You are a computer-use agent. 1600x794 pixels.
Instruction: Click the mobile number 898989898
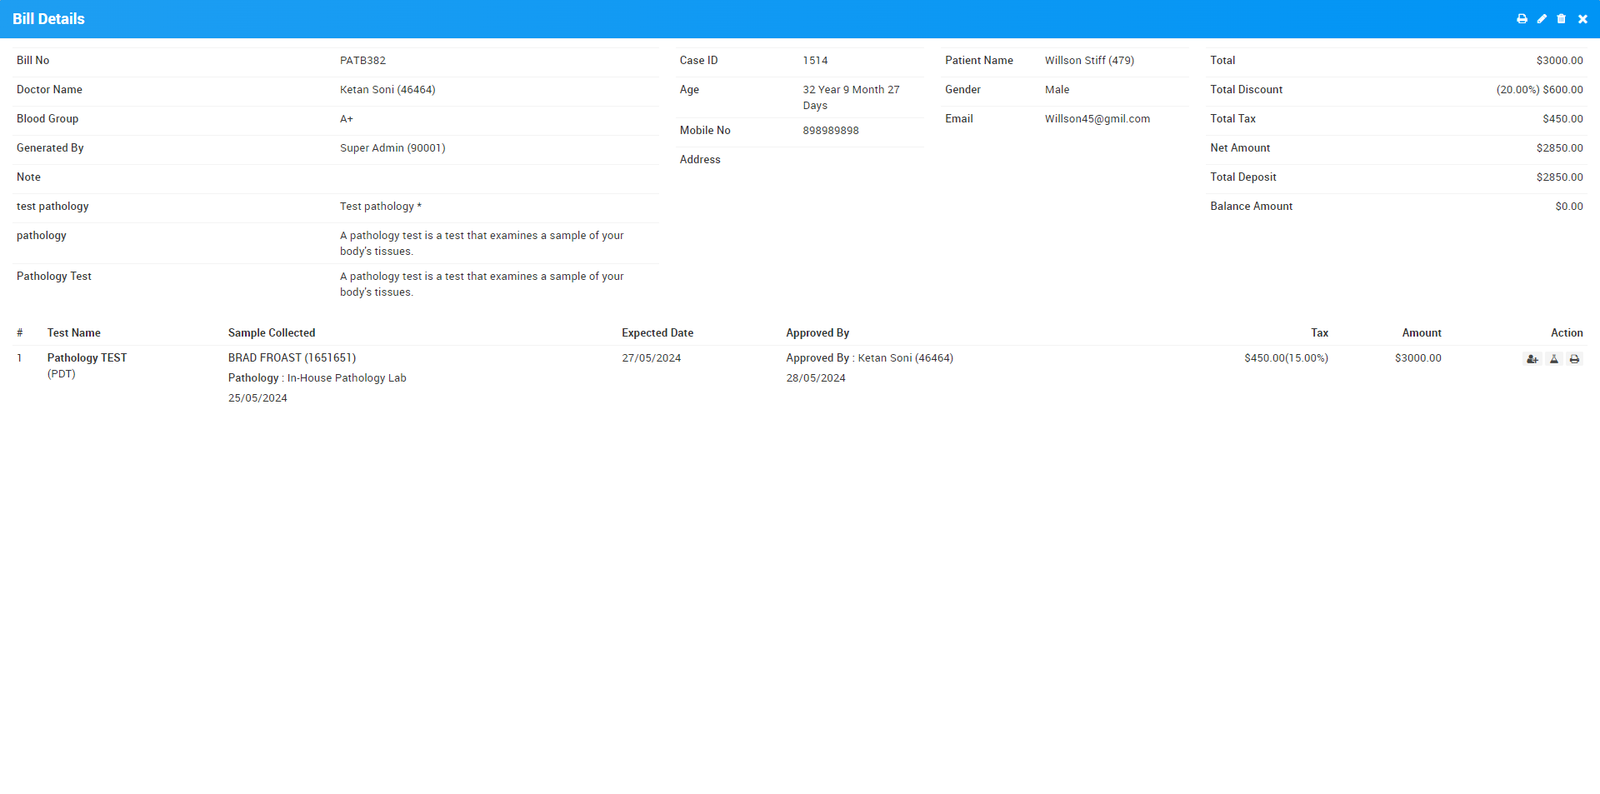[x=830, y=131]
